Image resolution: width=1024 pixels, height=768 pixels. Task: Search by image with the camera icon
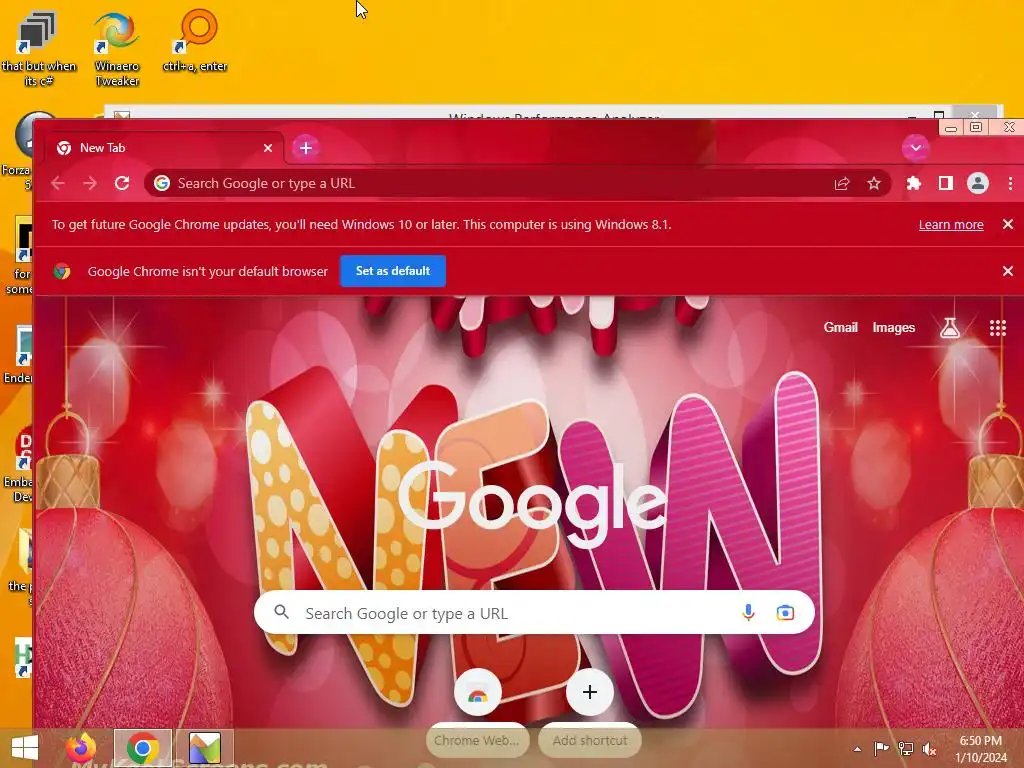click(785, 613)
